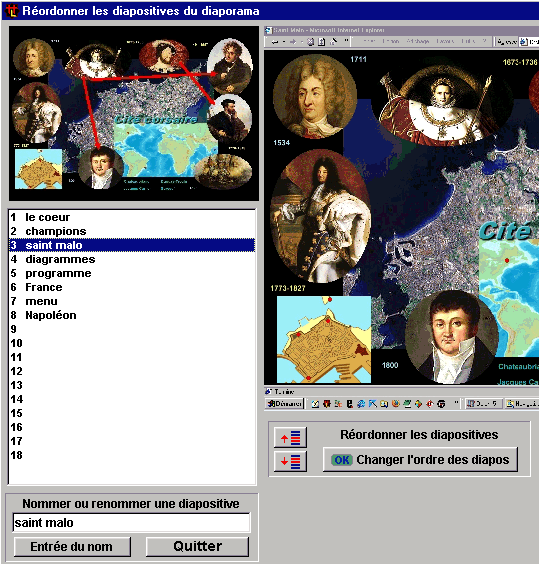The image size is (539, 564).
Task: Select slide 8 Napoléon in list
Action: tap(132, 315)
